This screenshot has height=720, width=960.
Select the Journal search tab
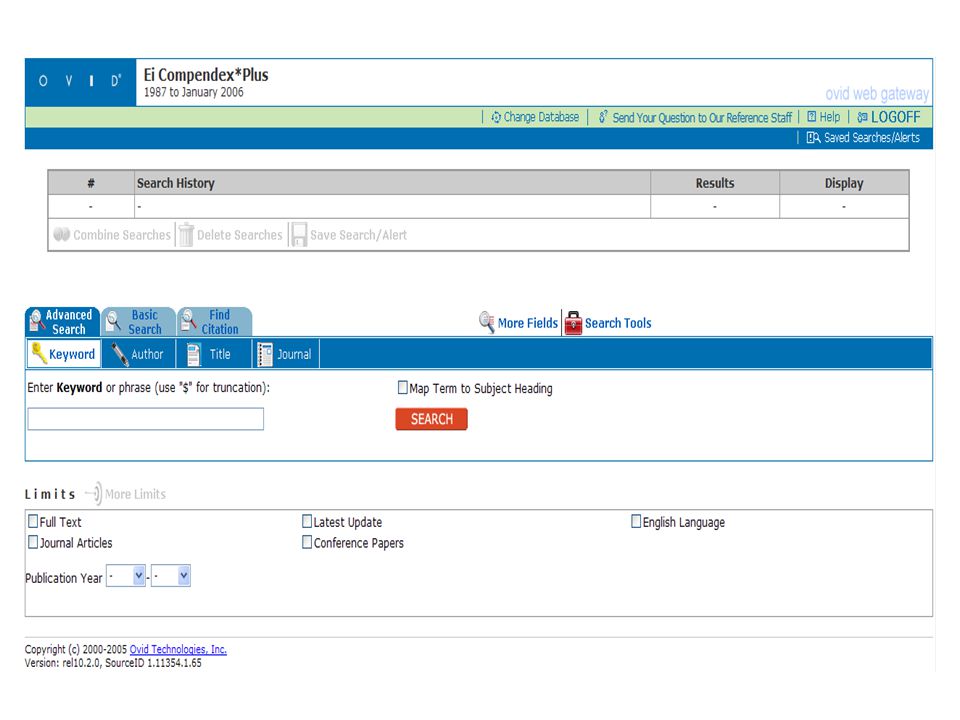point(286,354)
